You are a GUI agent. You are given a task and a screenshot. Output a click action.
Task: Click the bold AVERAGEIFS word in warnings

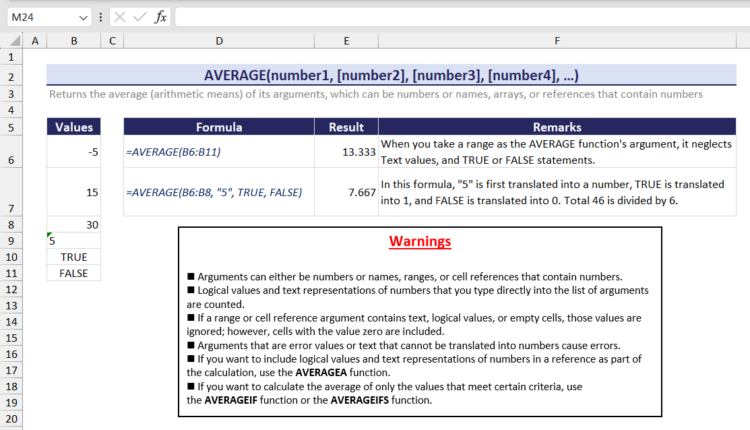360,400
